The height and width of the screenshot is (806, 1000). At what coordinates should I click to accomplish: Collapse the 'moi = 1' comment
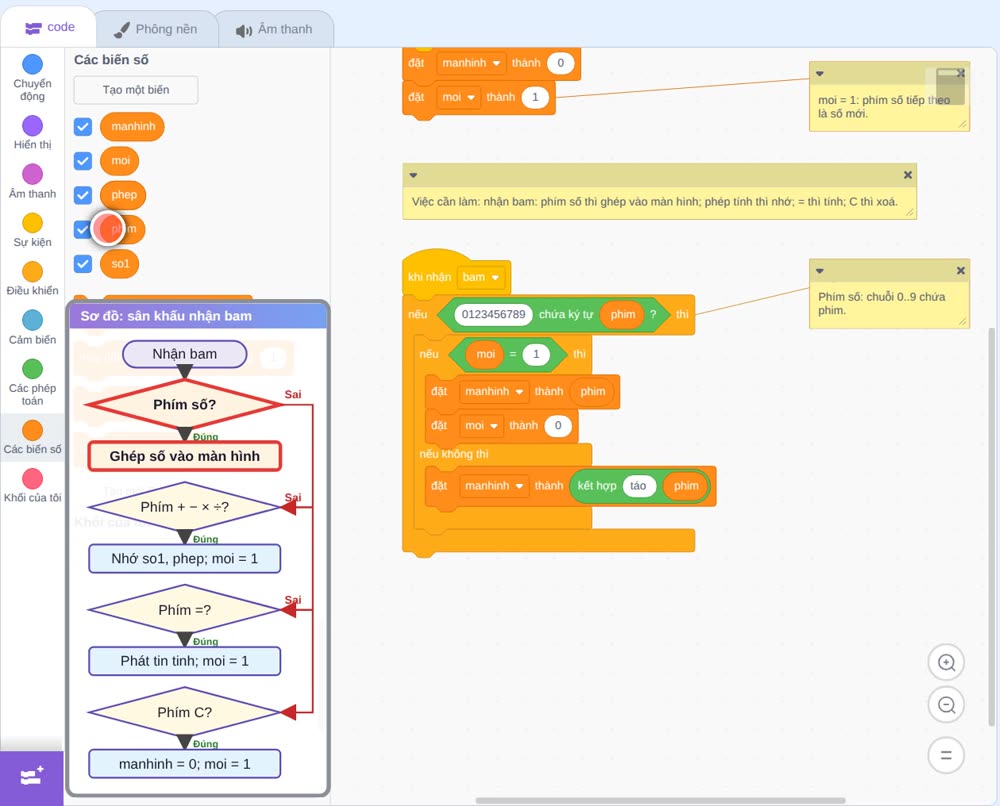[820, 73]
